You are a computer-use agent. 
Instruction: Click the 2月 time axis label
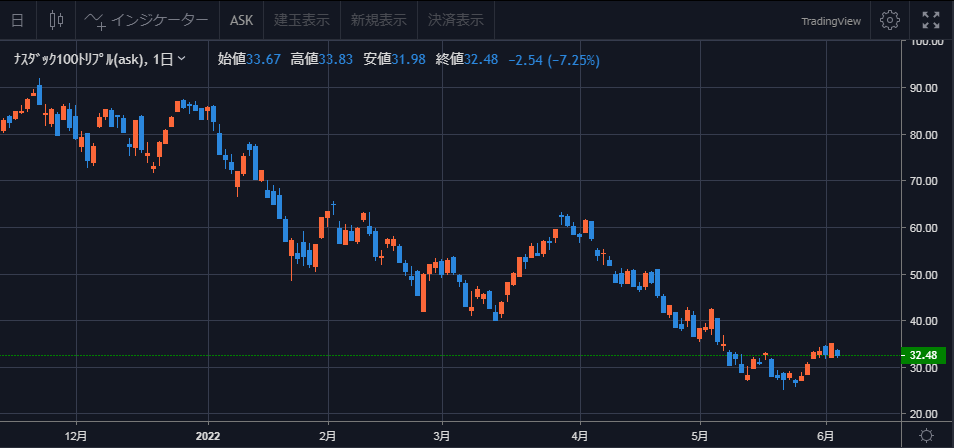tap(329, 436)
